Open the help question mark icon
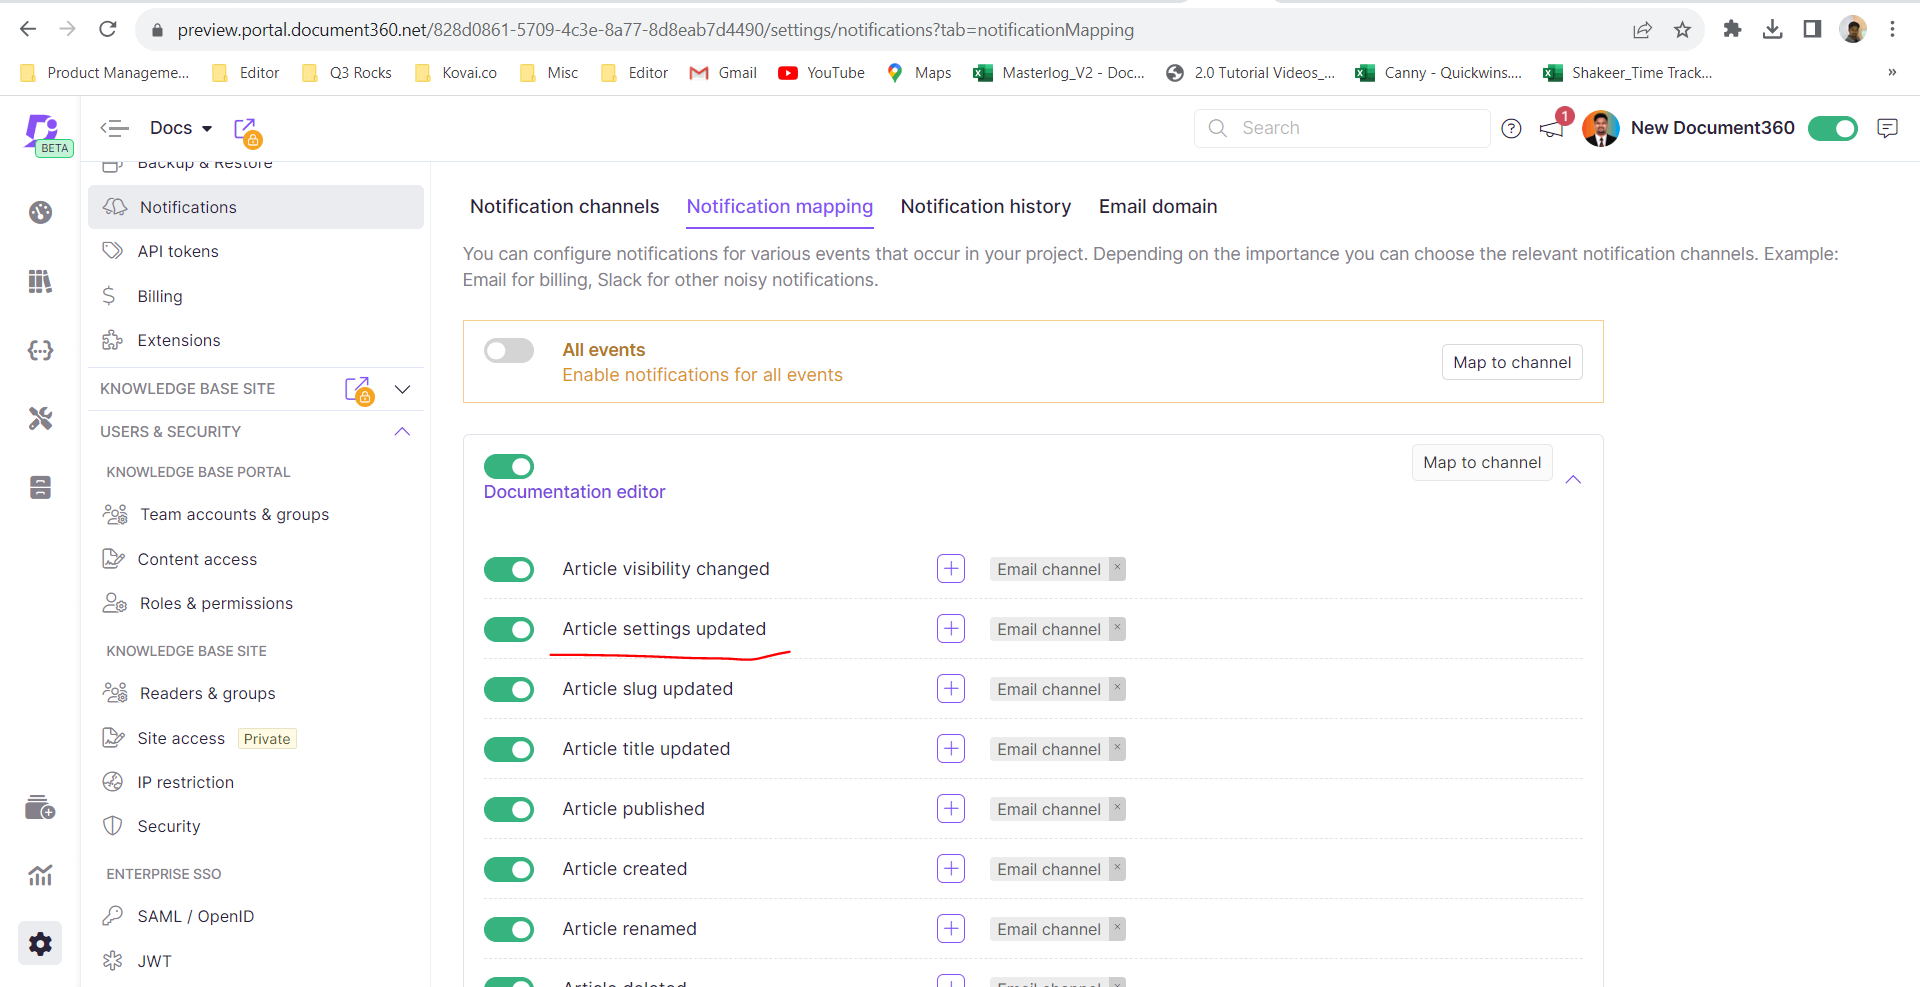The image size is (1920, 987). point(1511,128)
